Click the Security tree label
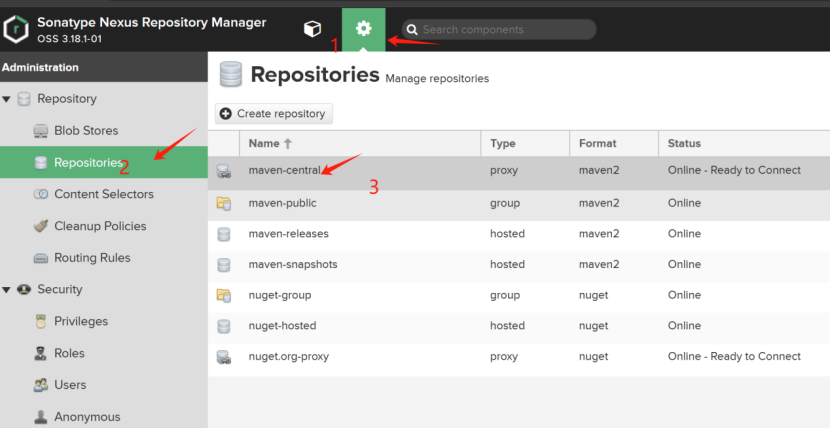The height and width of the screenshot is (428, 830). click(60, 289)
